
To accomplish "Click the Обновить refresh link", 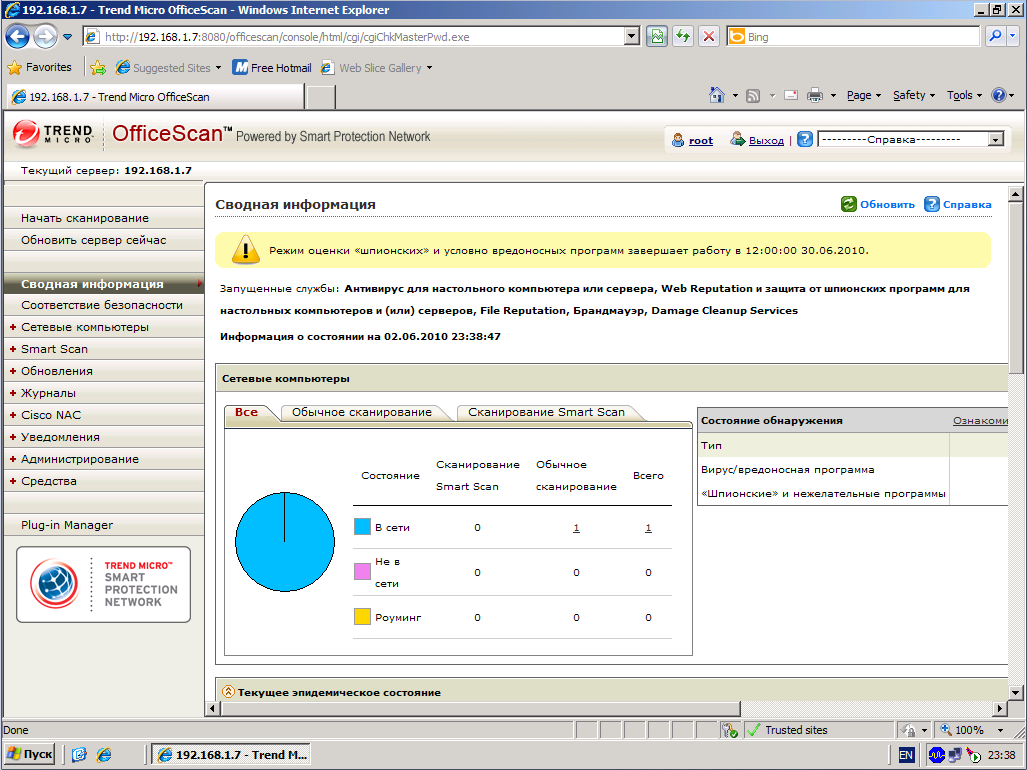I will (878, 204).
